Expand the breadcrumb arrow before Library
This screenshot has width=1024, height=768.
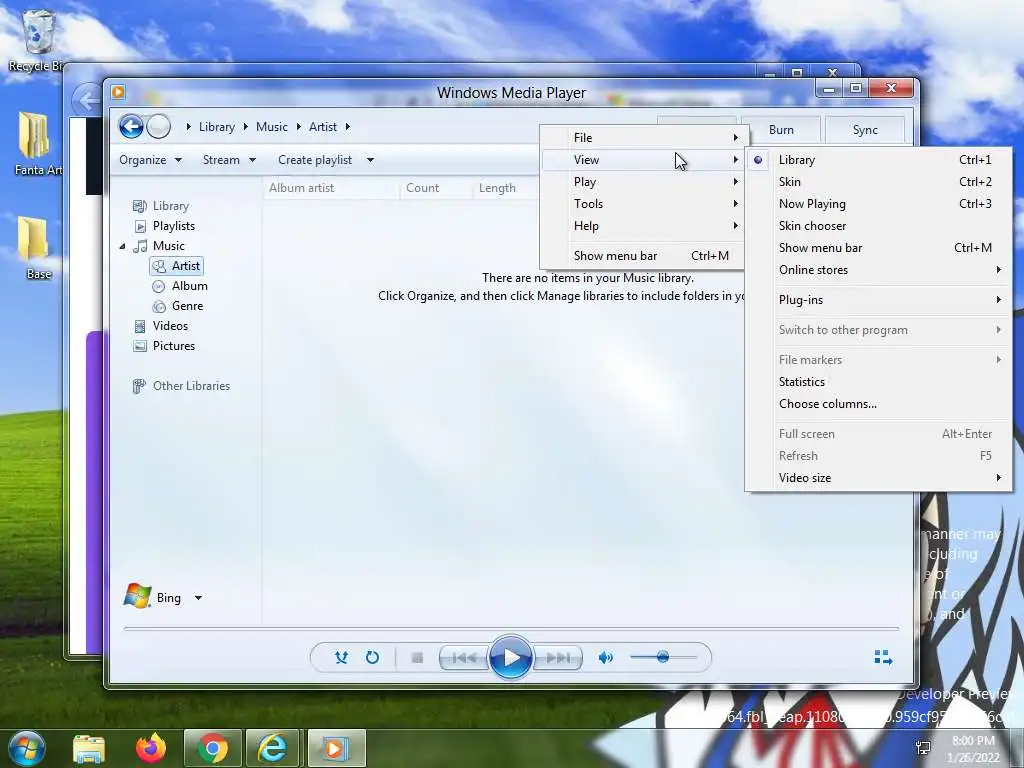[x=188, y=127]
